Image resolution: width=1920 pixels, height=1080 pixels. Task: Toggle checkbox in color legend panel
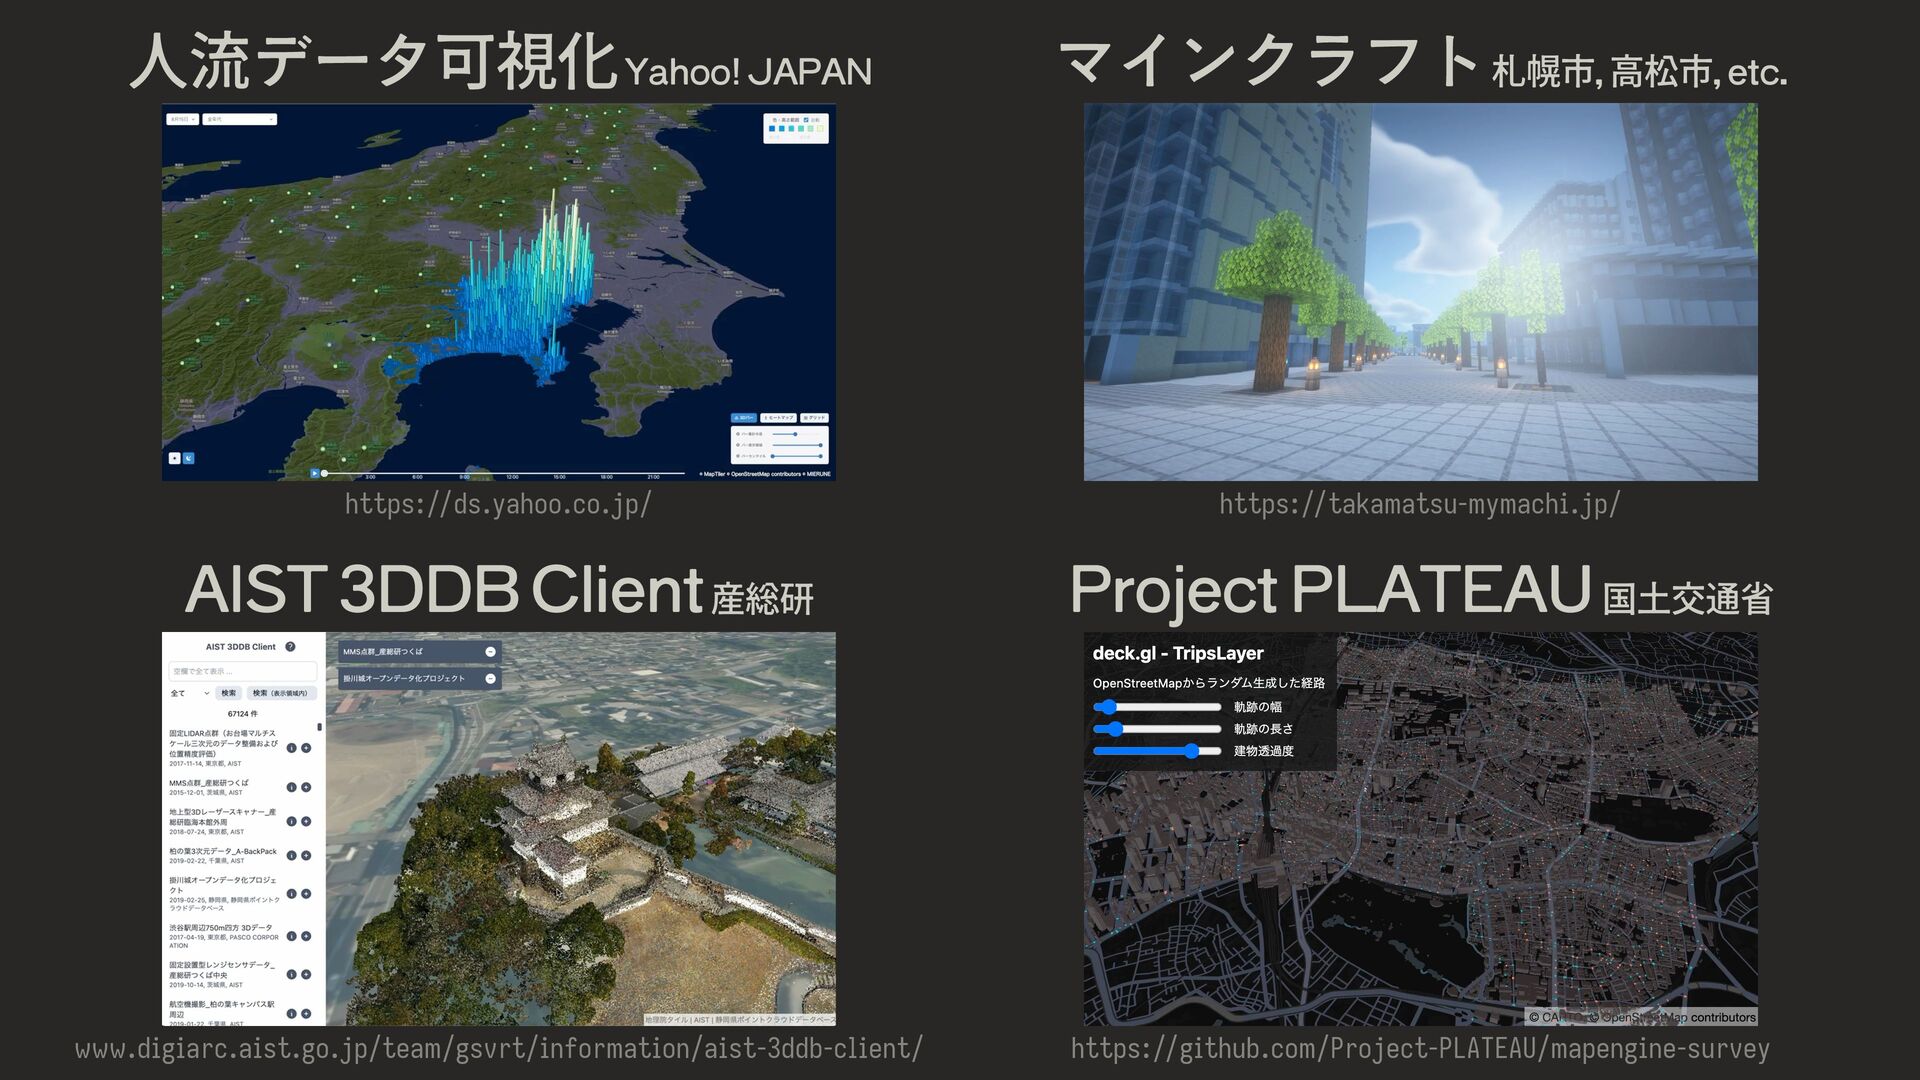click(x=806, y=120)
